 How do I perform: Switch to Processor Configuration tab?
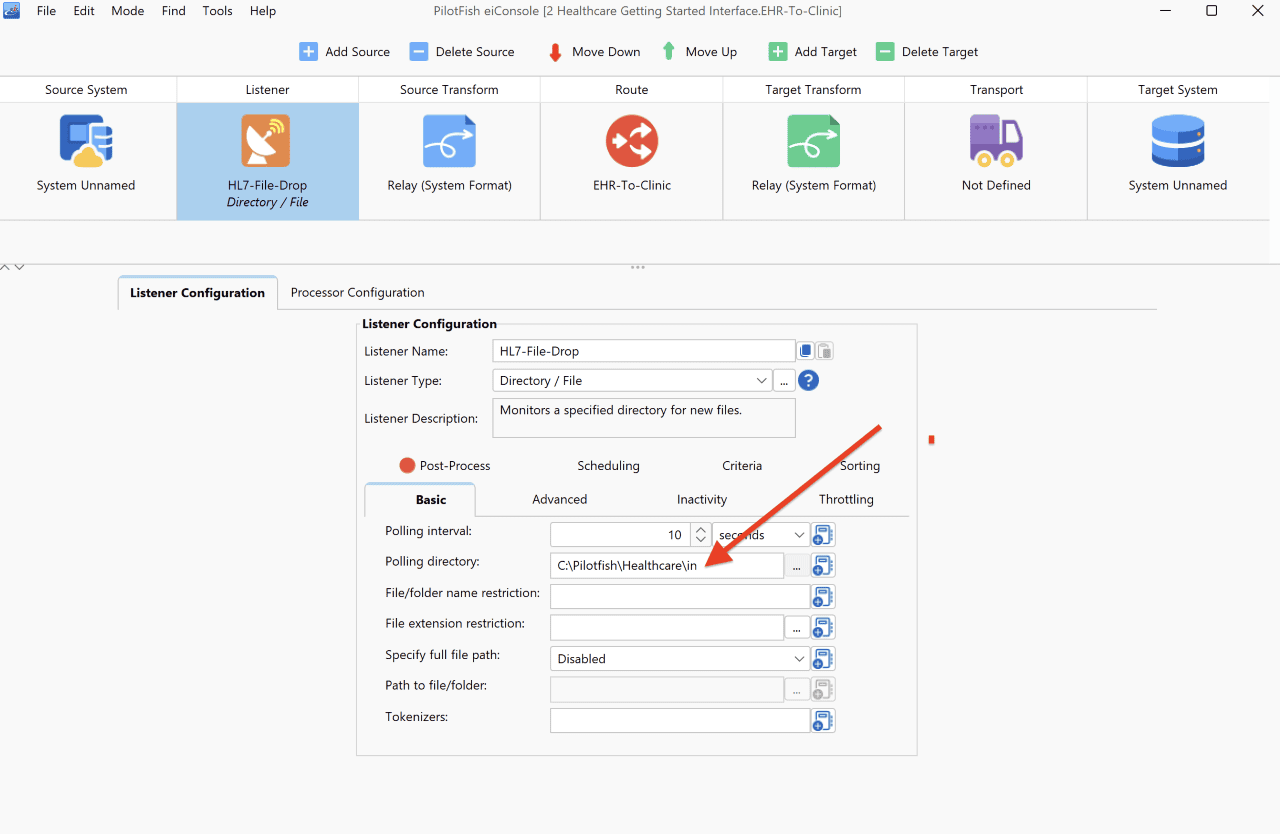pos(358,293)
